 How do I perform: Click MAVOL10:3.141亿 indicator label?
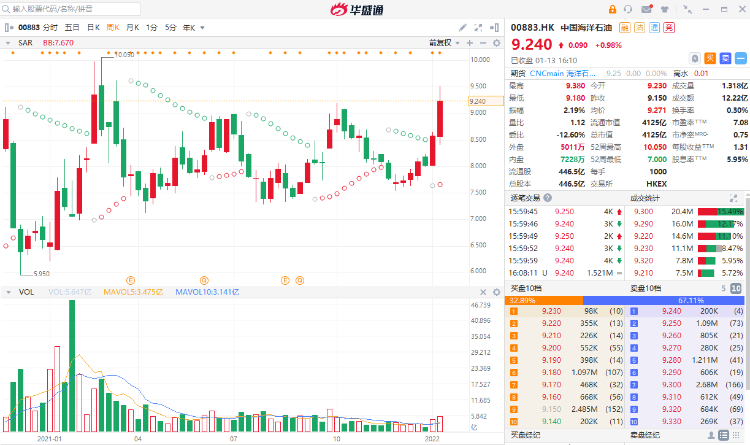tap(207, 292)
